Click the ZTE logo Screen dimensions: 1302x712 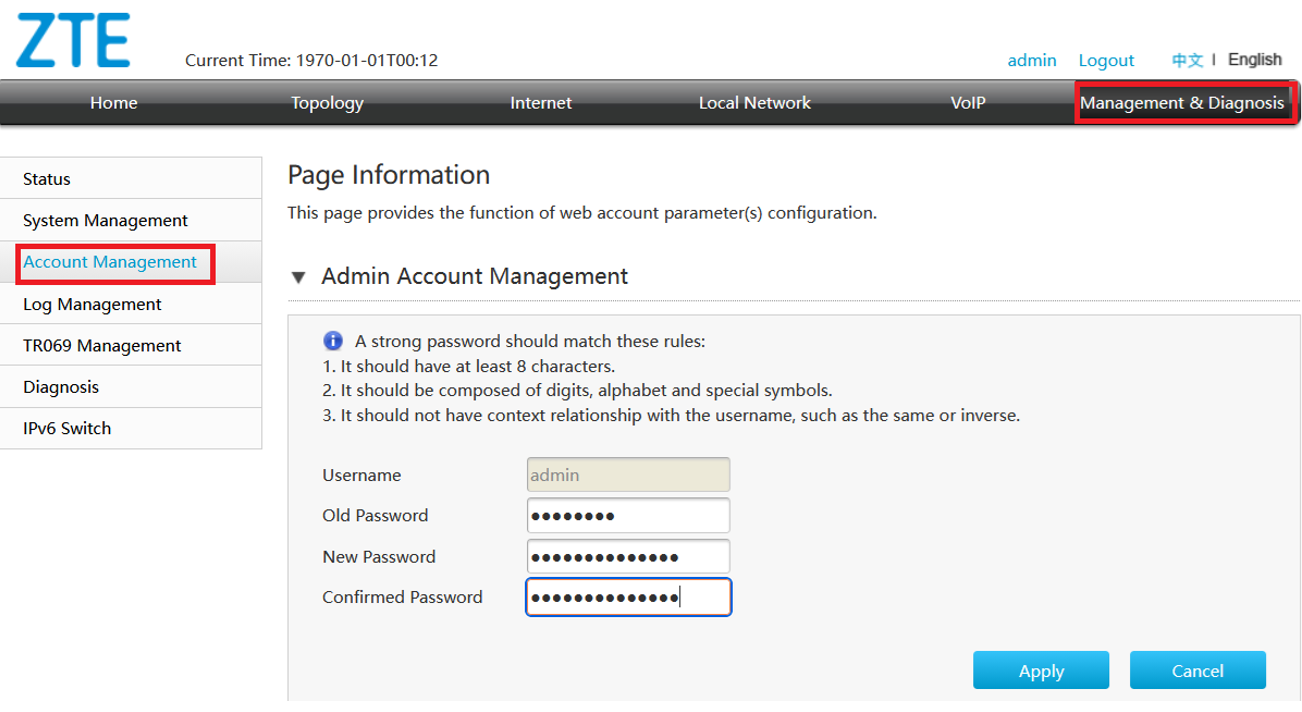click(x=73, y=42)
